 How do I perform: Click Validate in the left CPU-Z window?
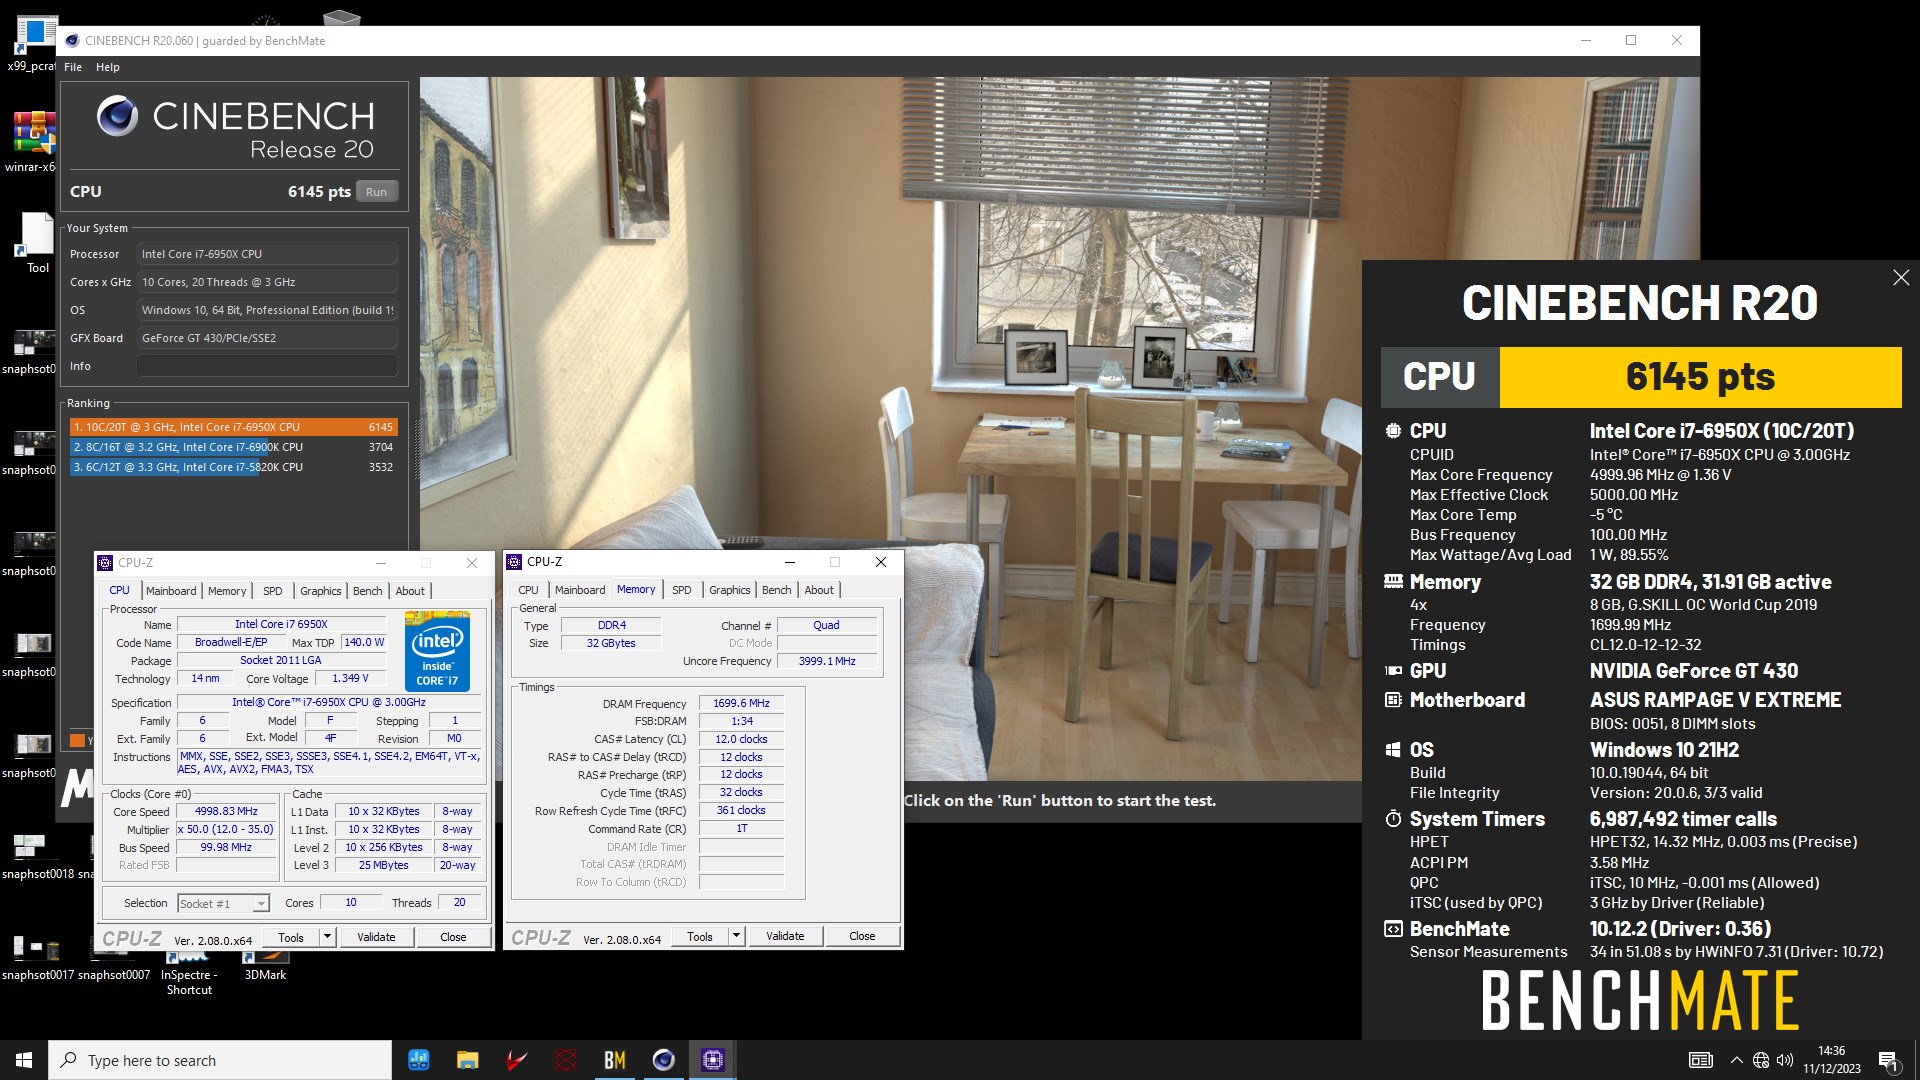[x=376, y=937]
